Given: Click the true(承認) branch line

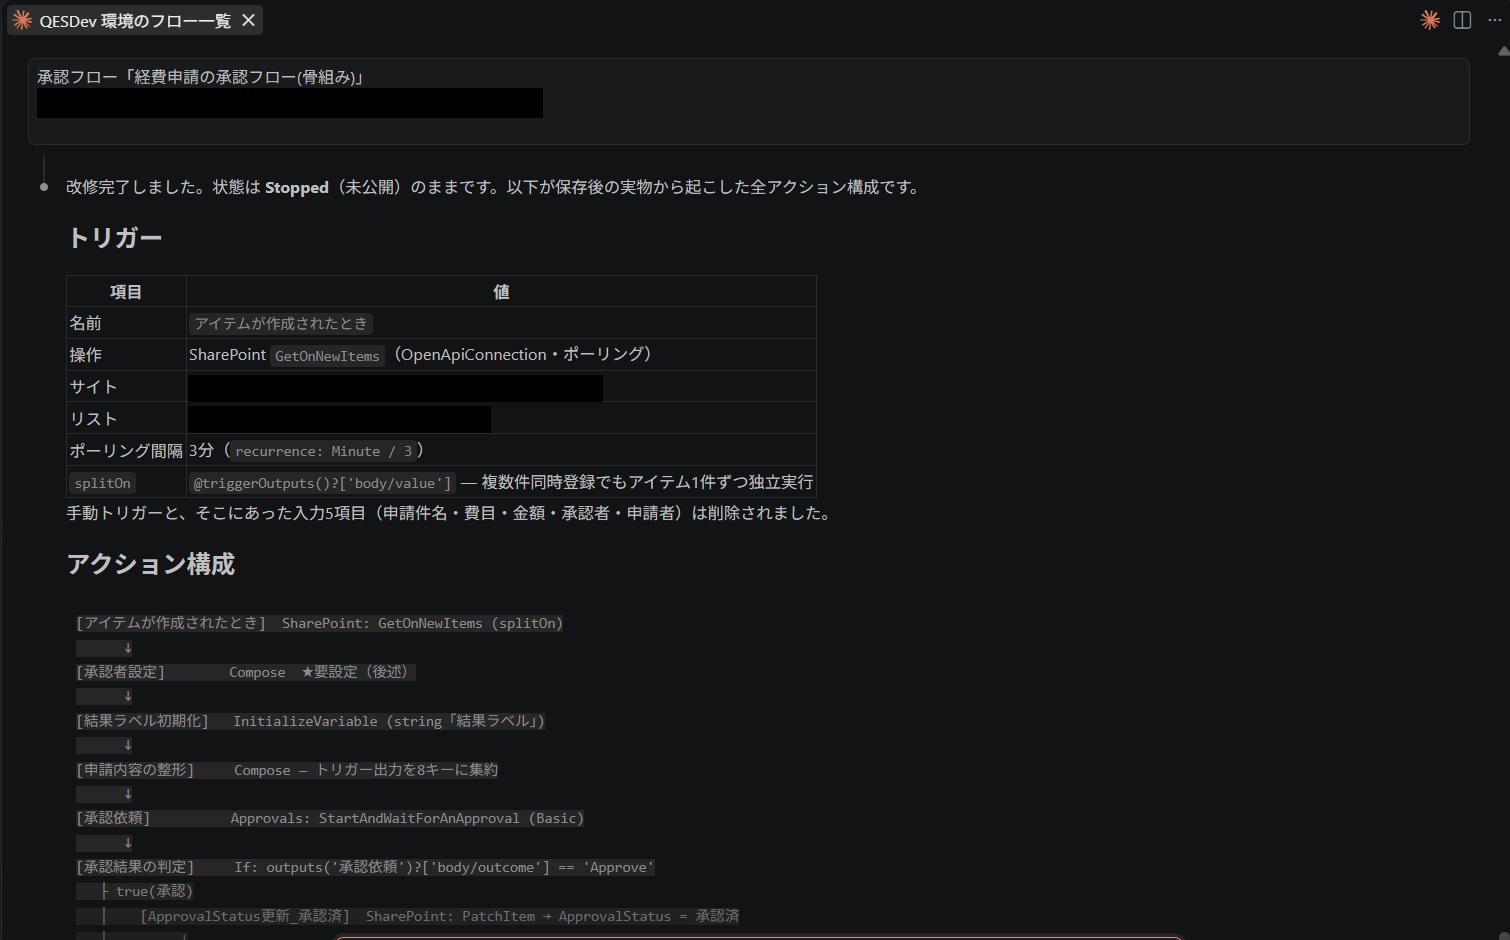Looking at the screenshot, I should coord(154,891).
